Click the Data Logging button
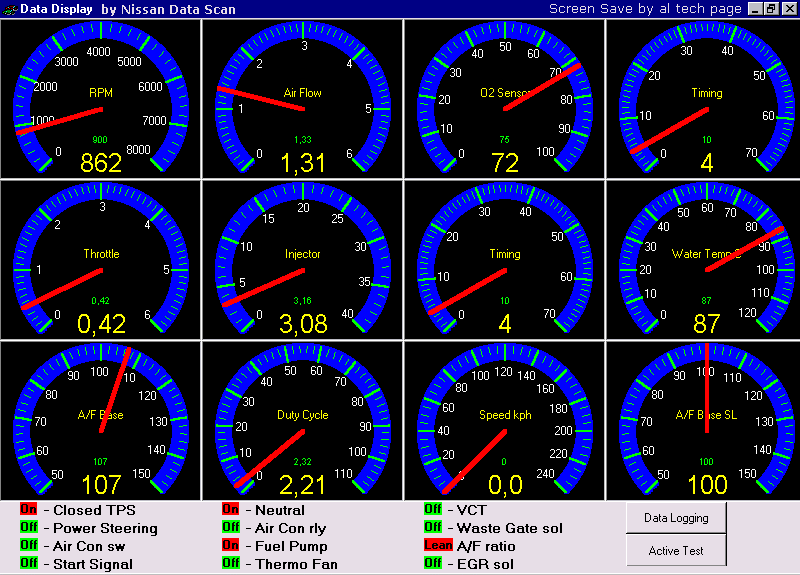 pyautogui.click(x=676, y=518)
